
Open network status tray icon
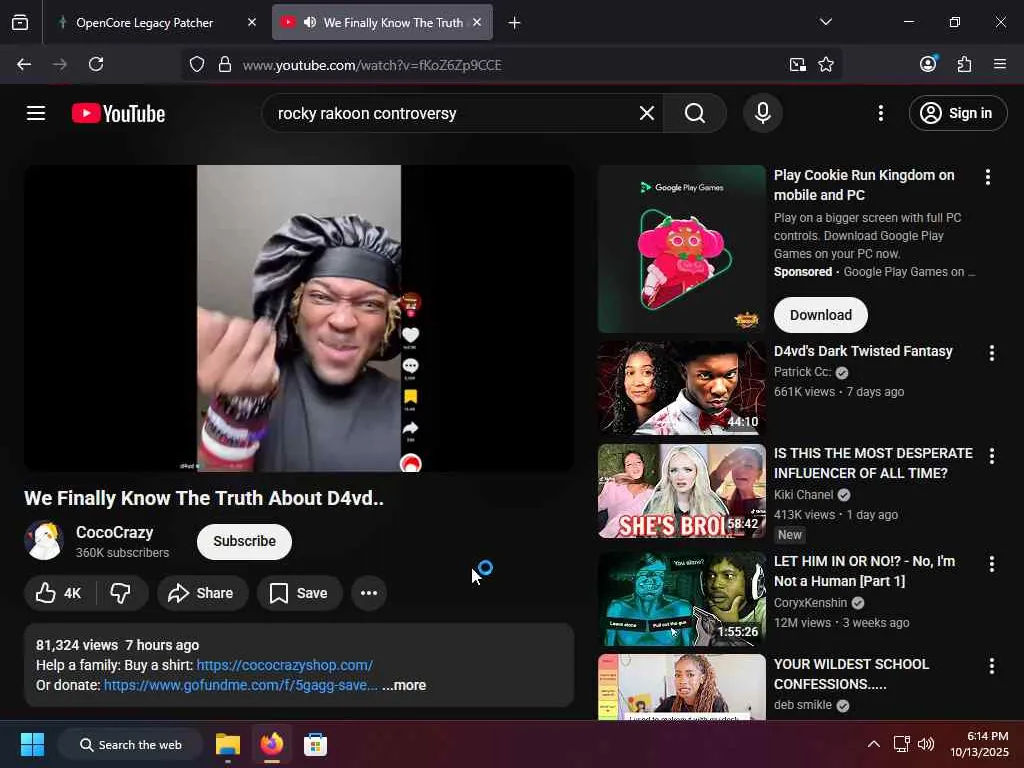coord(902,744)
